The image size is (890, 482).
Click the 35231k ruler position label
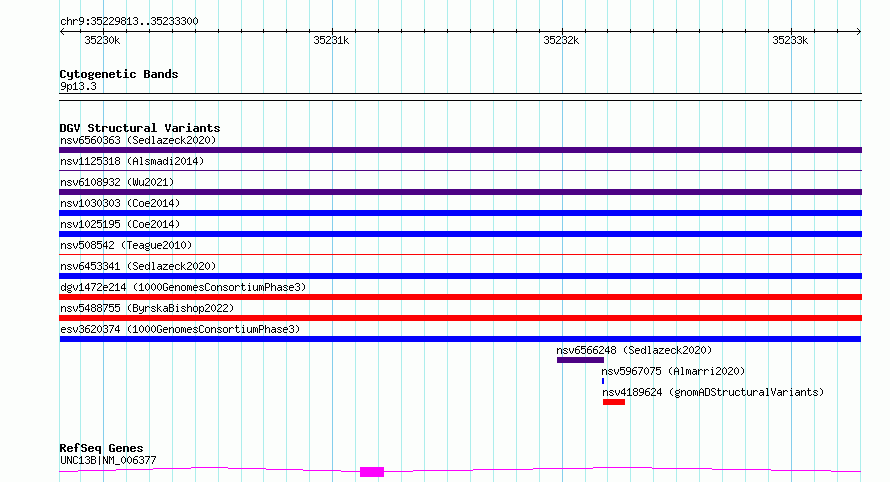[331, 40]
